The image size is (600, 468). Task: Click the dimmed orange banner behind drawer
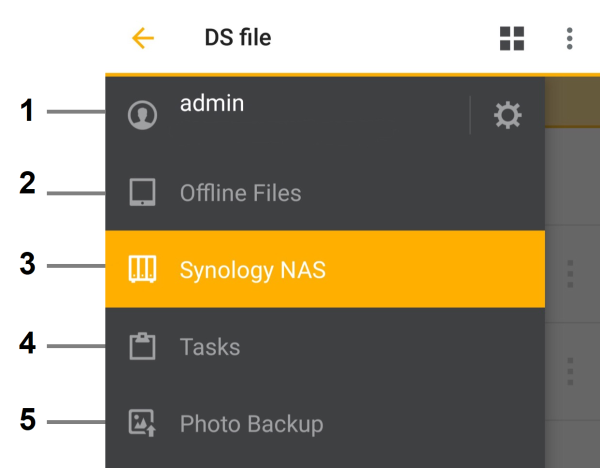click(572, 102)
